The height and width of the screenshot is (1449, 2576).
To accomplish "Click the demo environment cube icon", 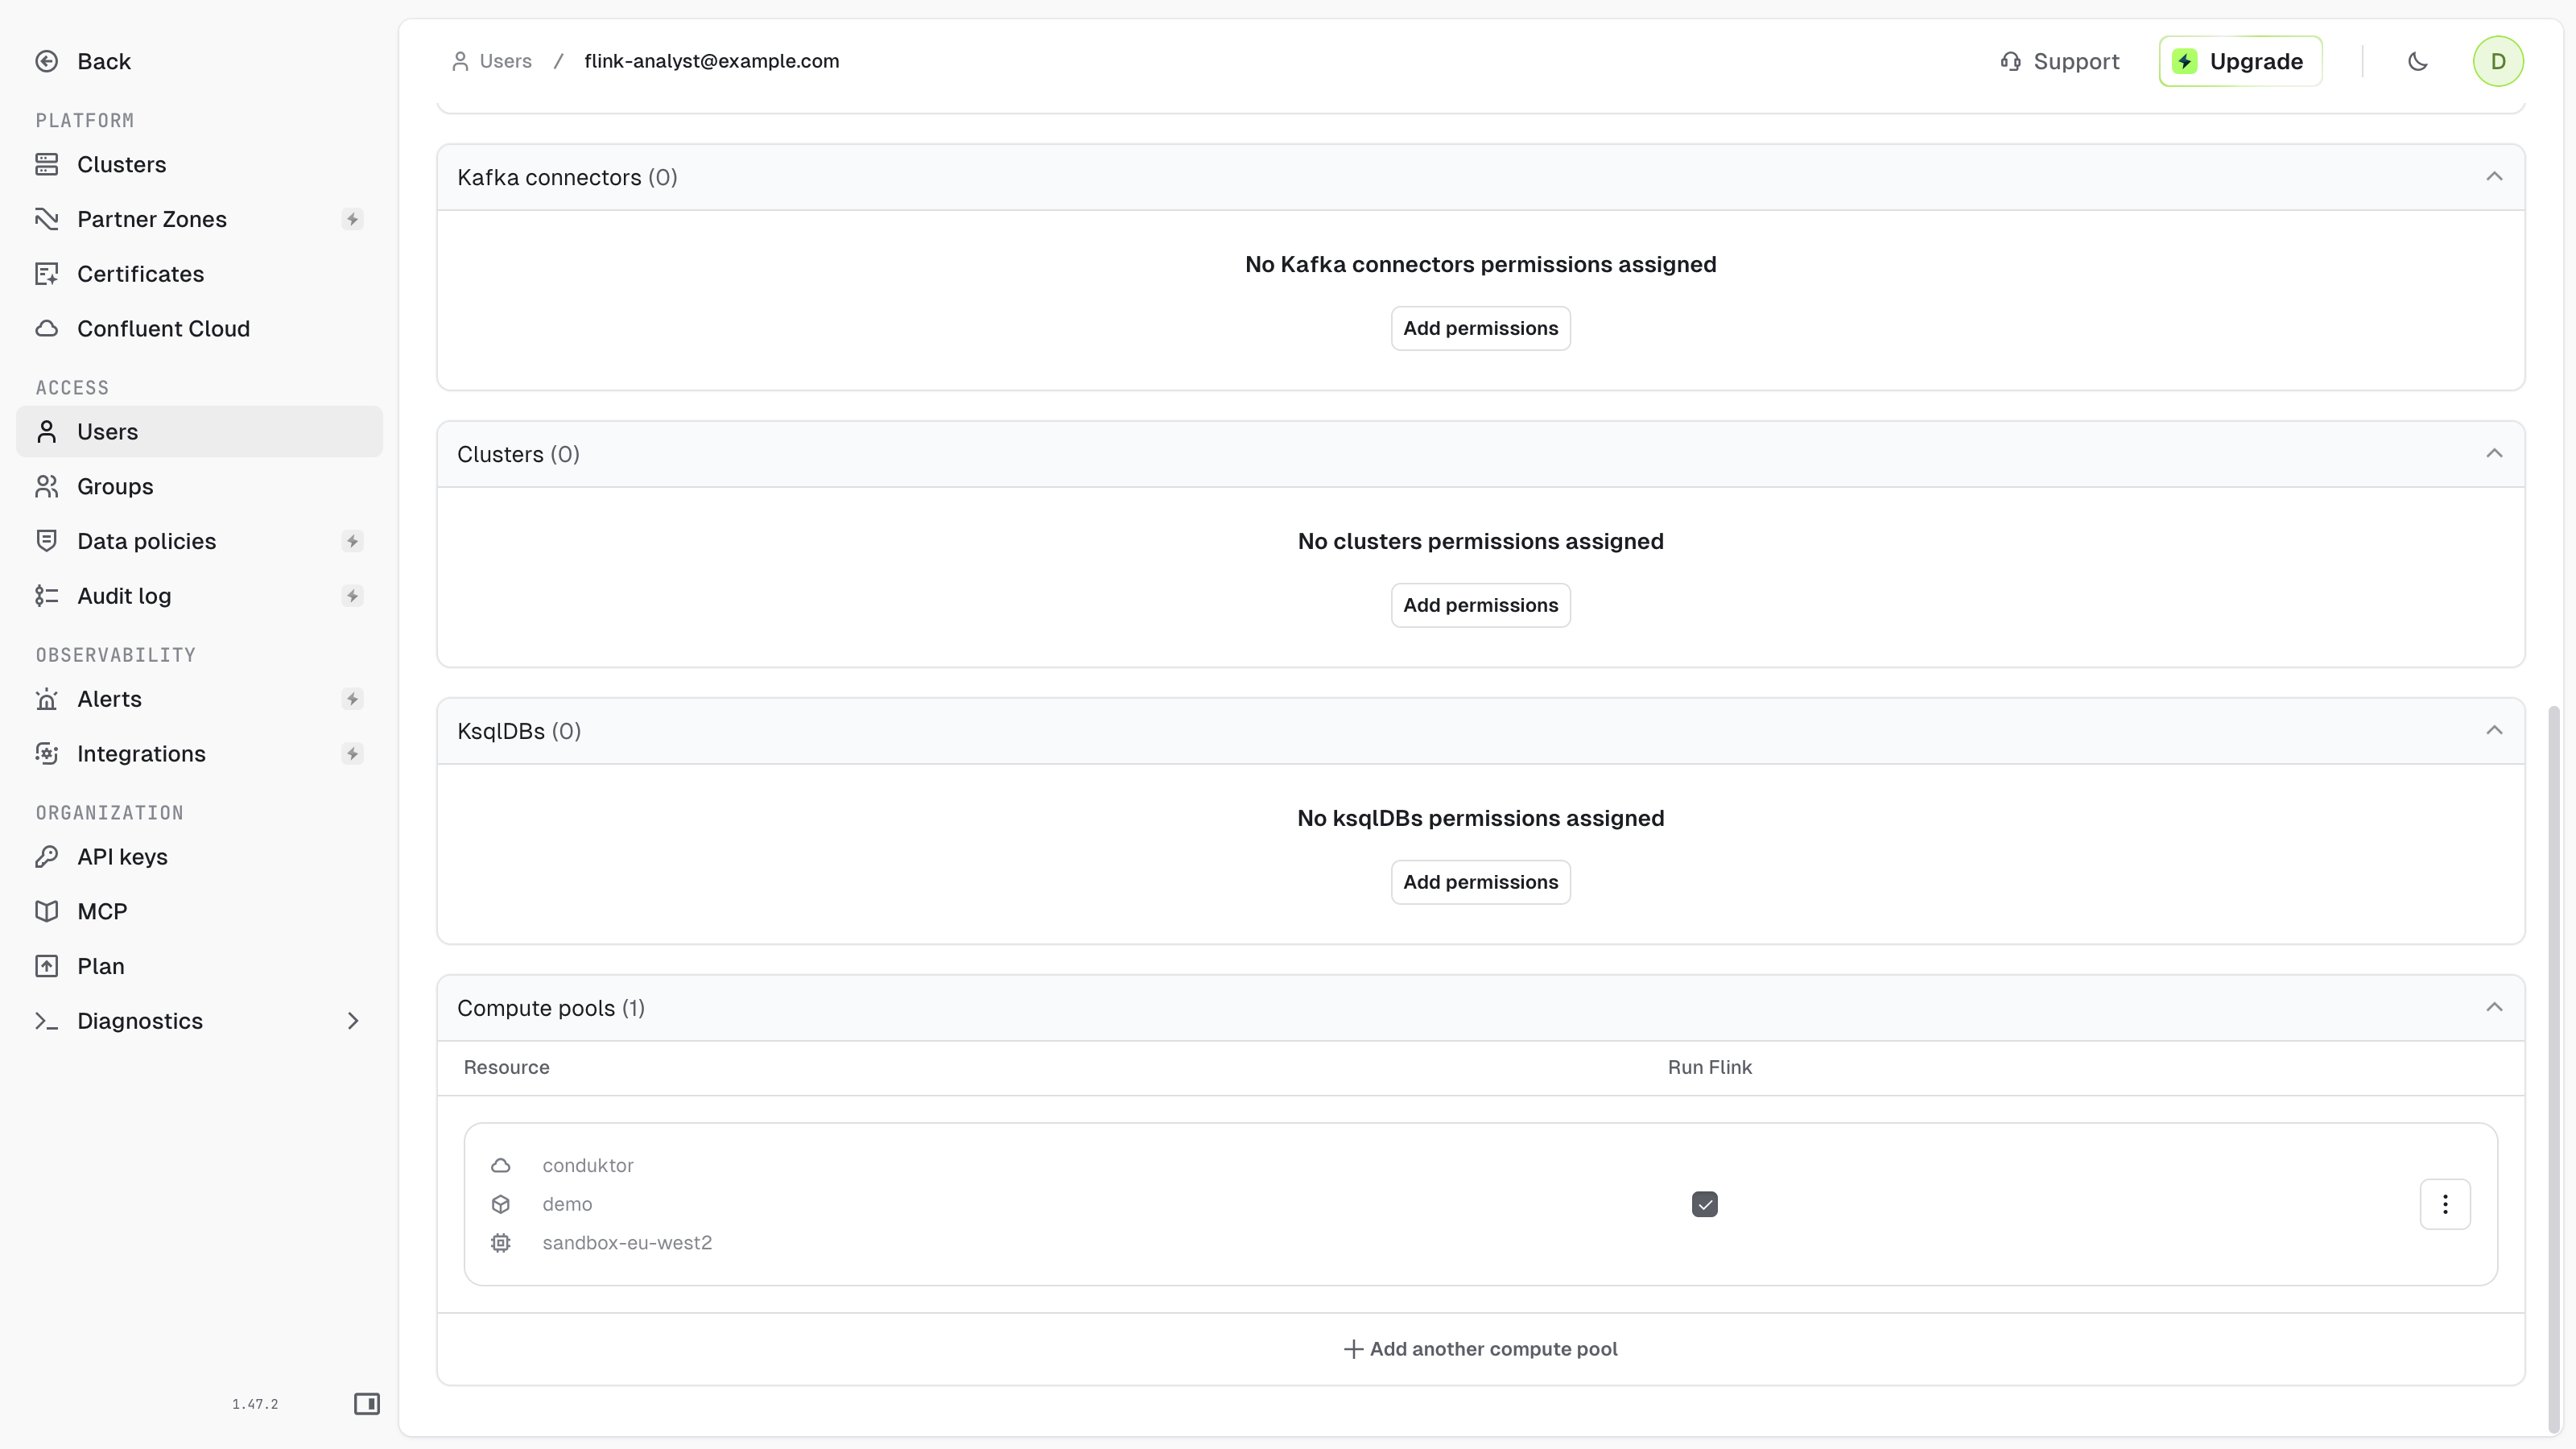I will coord(501,1204).
